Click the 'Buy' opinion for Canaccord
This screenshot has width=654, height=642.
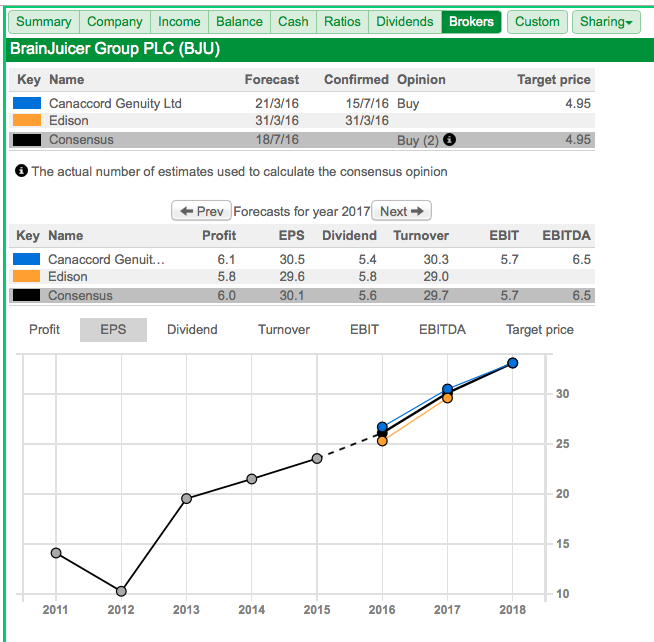pyautogui.click(x=408, y=103)
